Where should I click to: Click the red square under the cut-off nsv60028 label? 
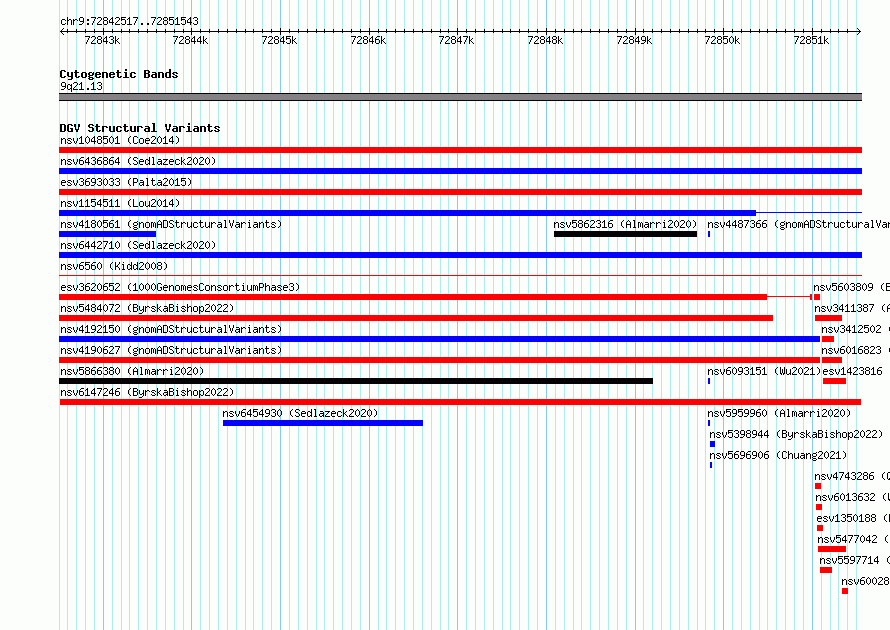(845, 591)
